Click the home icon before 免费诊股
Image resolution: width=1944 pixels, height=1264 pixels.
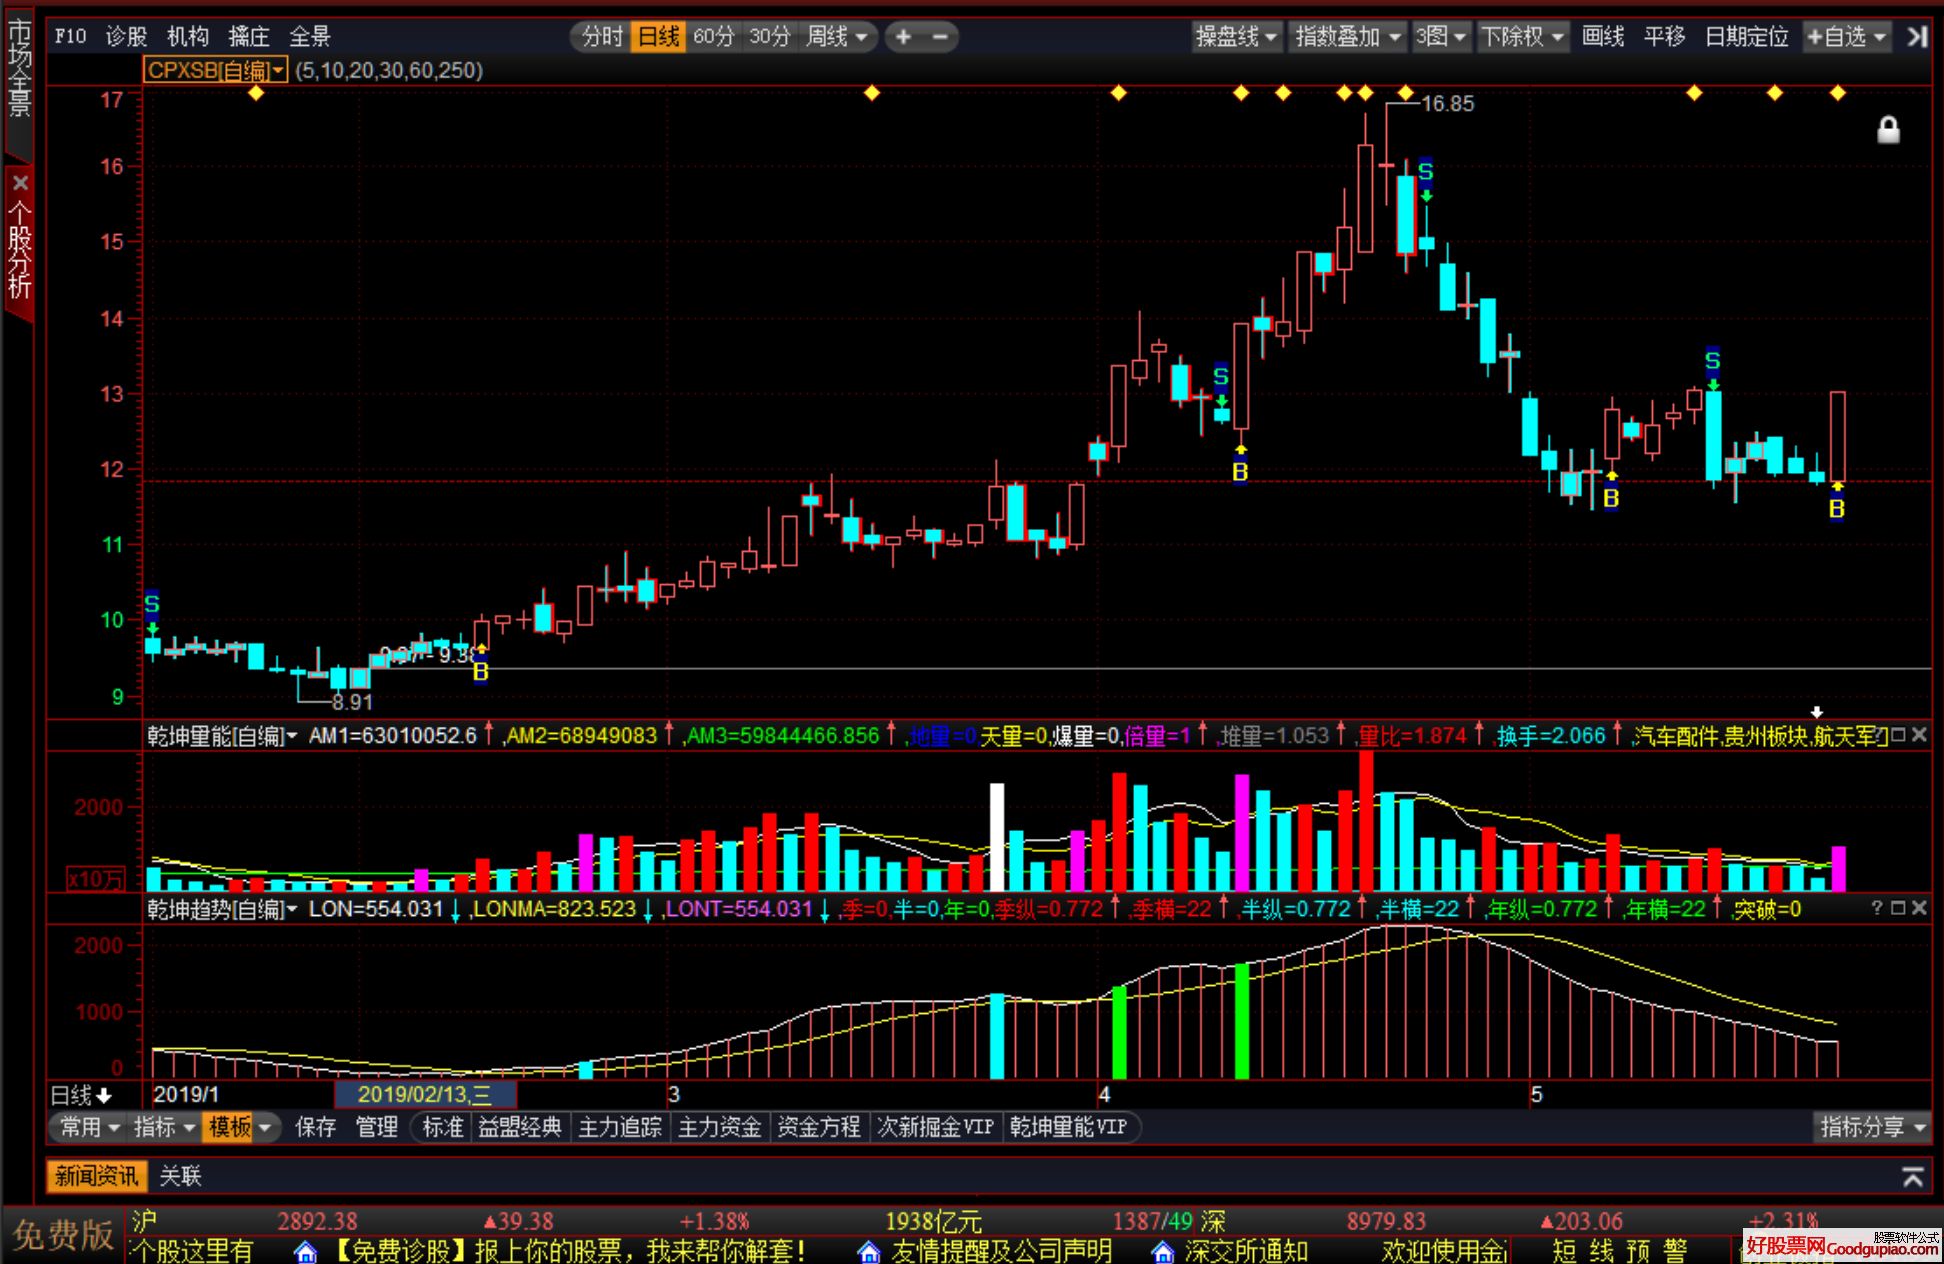pos(306,1252)
